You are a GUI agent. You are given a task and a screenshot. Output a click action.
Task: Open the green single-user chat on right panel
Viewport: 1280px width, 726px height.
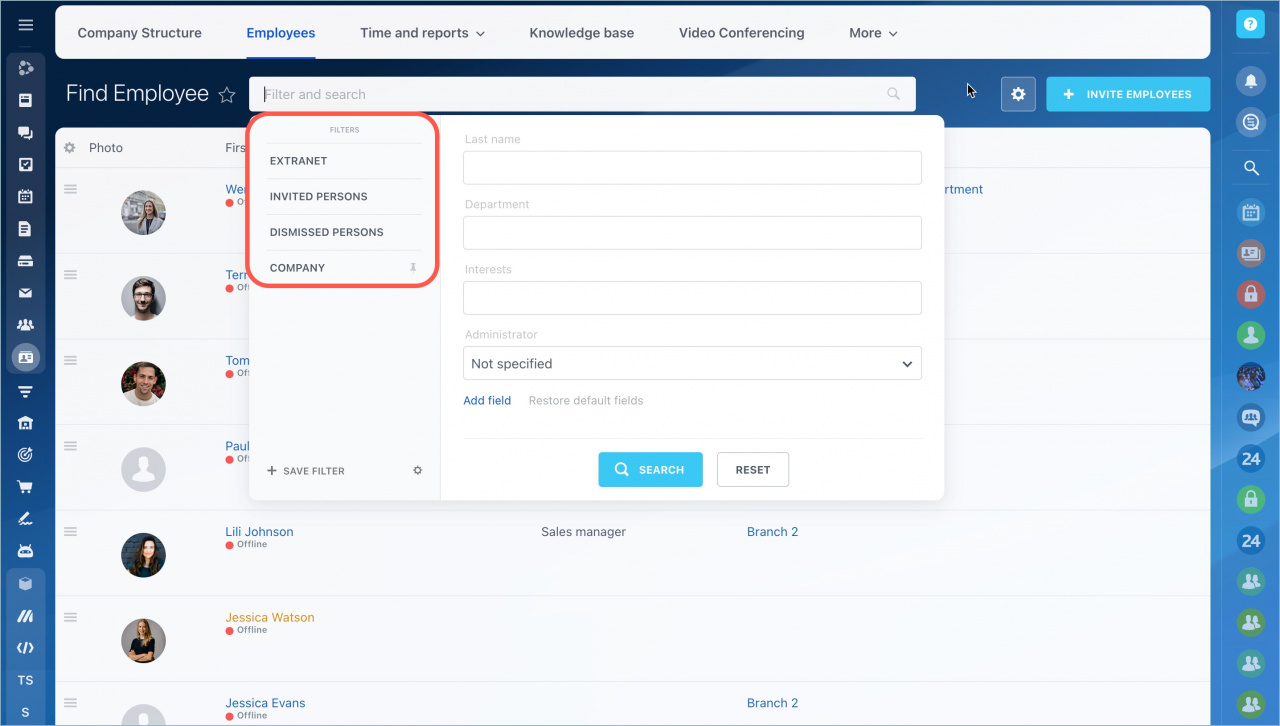point(1250,335)
